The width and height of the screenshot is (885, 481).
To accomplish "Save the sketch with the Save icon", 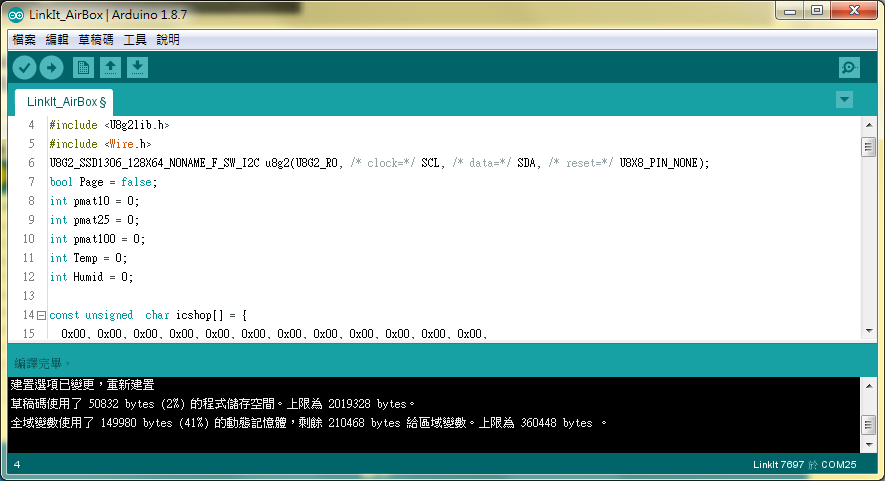I will point(138,67).
